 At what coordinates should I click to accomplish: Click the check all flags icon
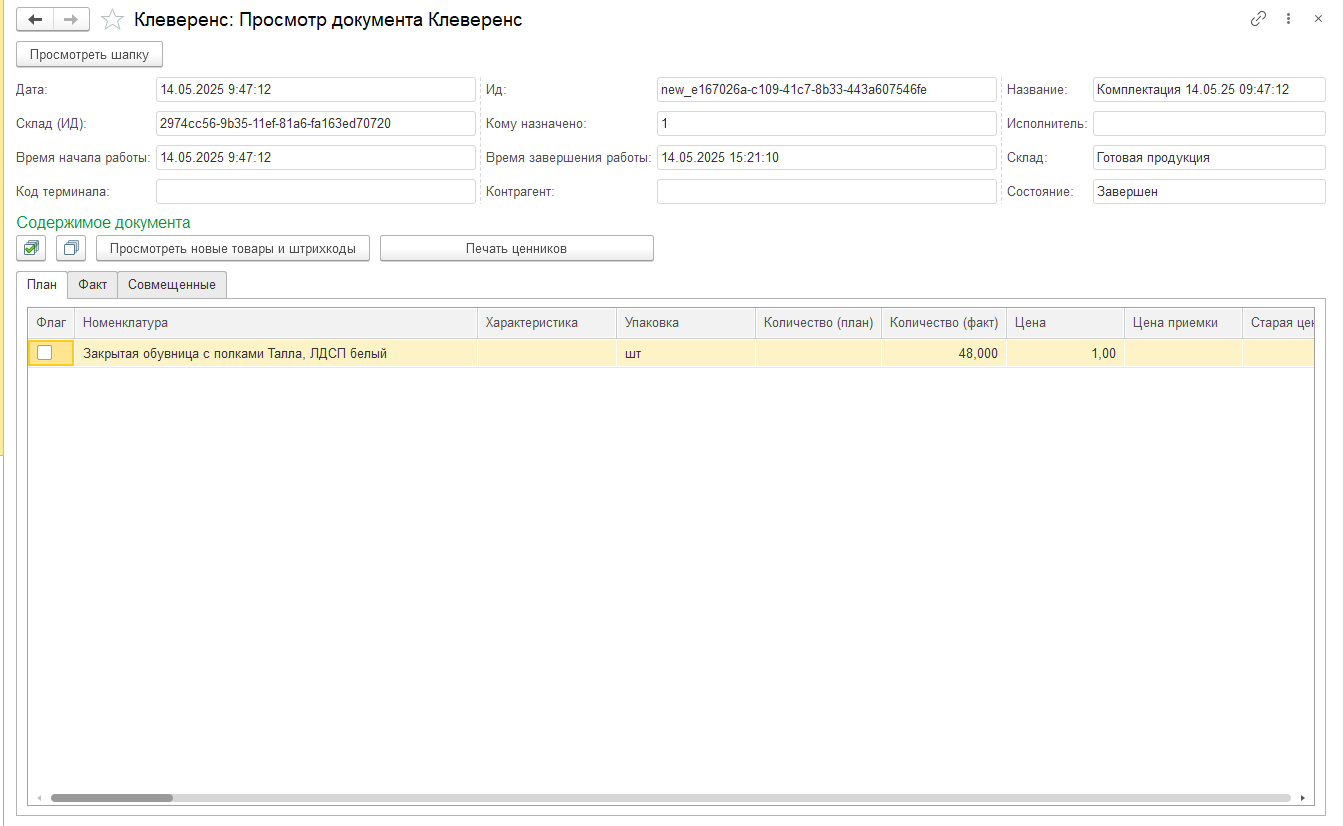tap(32, 248)
